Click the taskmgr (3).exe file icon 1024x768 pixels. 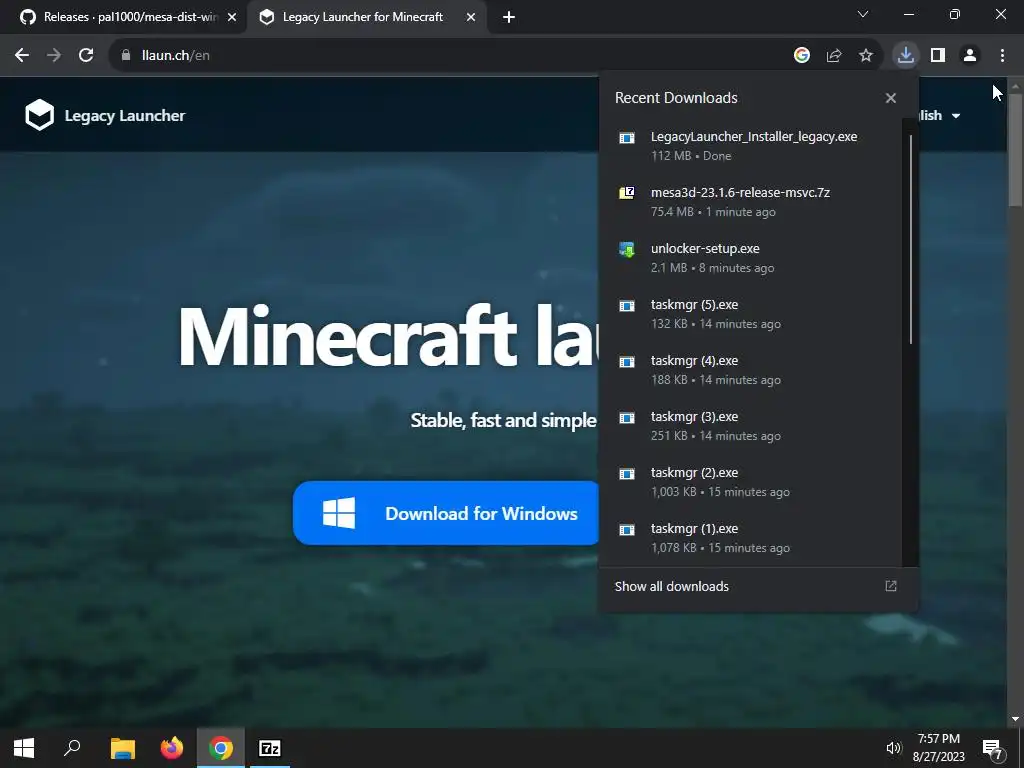[x=627, y=417]
